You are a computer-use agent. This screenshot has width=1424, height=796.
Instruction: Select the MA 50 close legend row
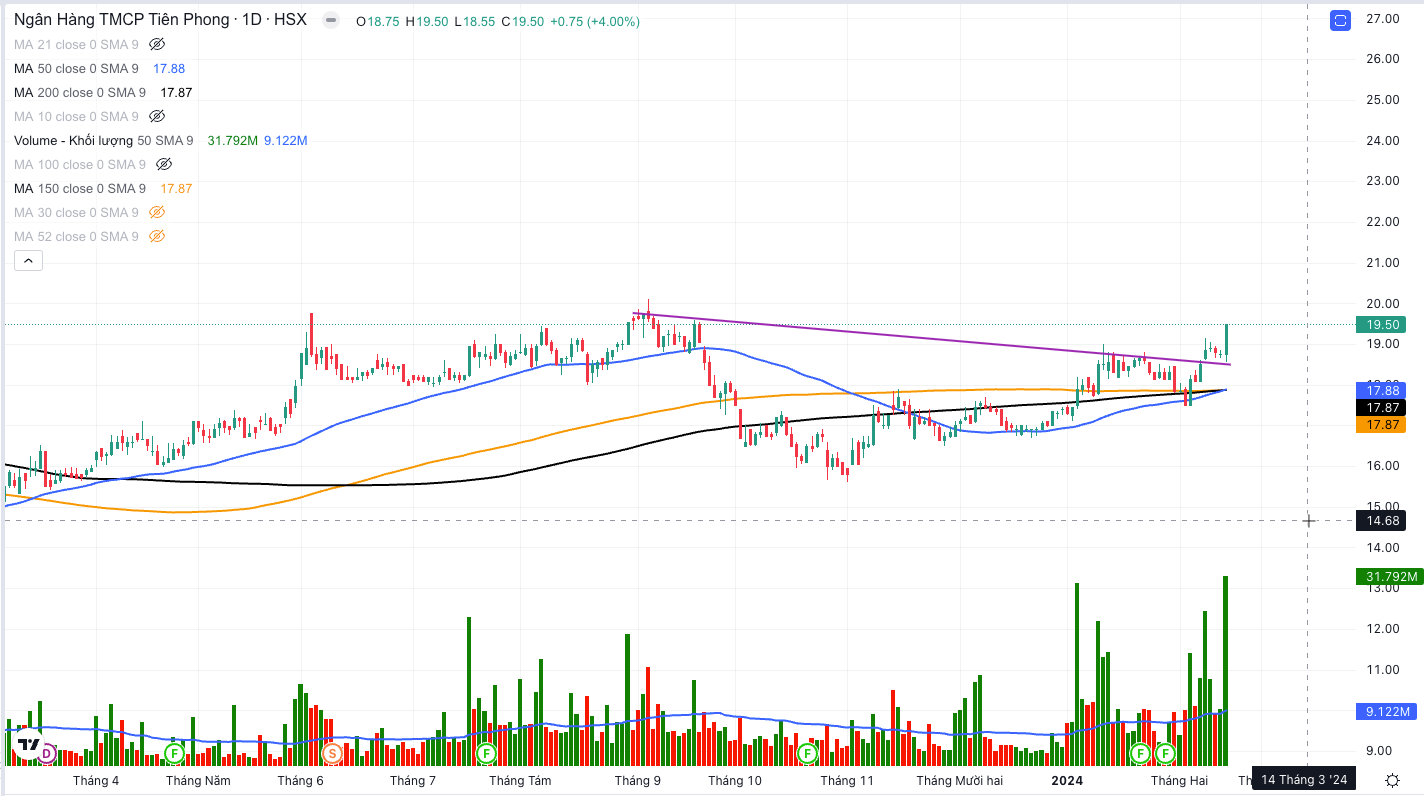(x=100, y=68)
